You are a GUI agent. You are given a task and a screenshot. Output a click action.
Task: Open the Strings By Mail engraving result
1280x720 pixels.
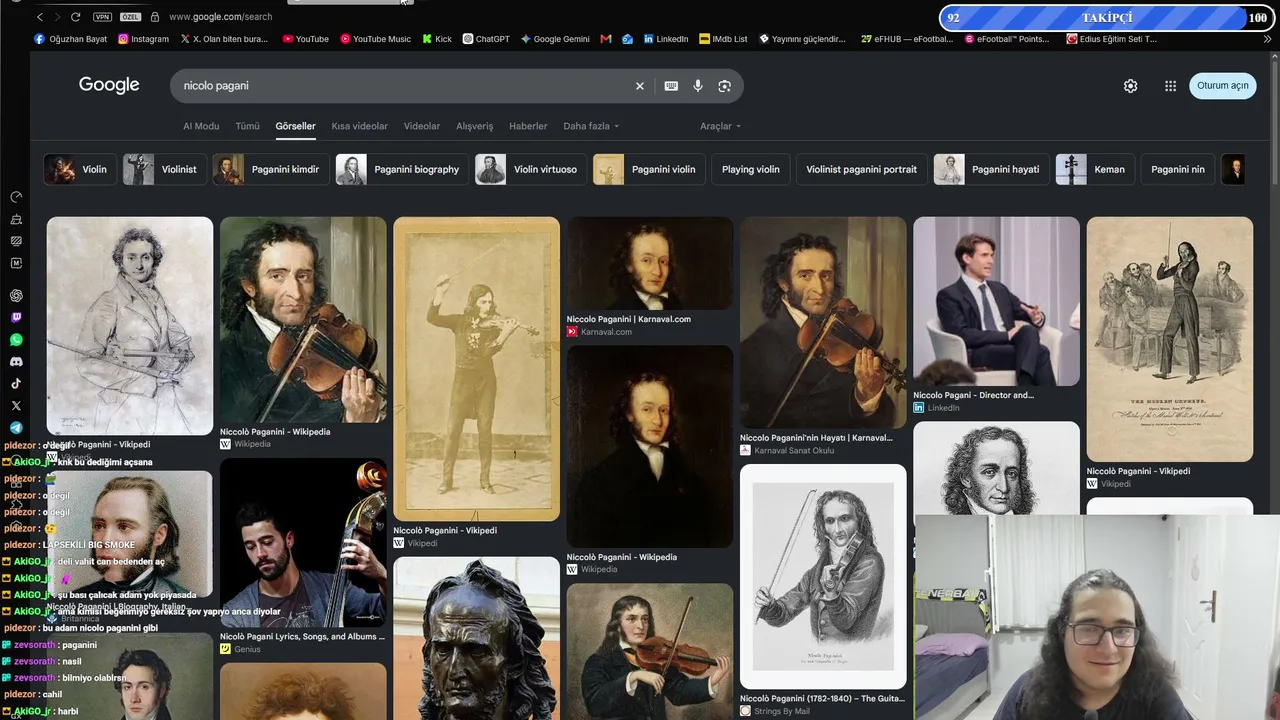pyautogui.click(x=823, y=577)
